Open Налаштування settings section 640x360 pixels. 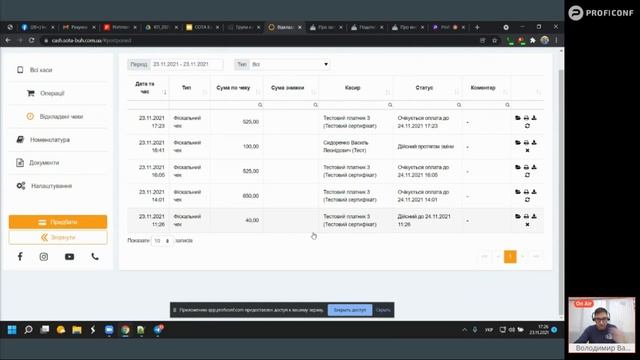coord(51,186)
